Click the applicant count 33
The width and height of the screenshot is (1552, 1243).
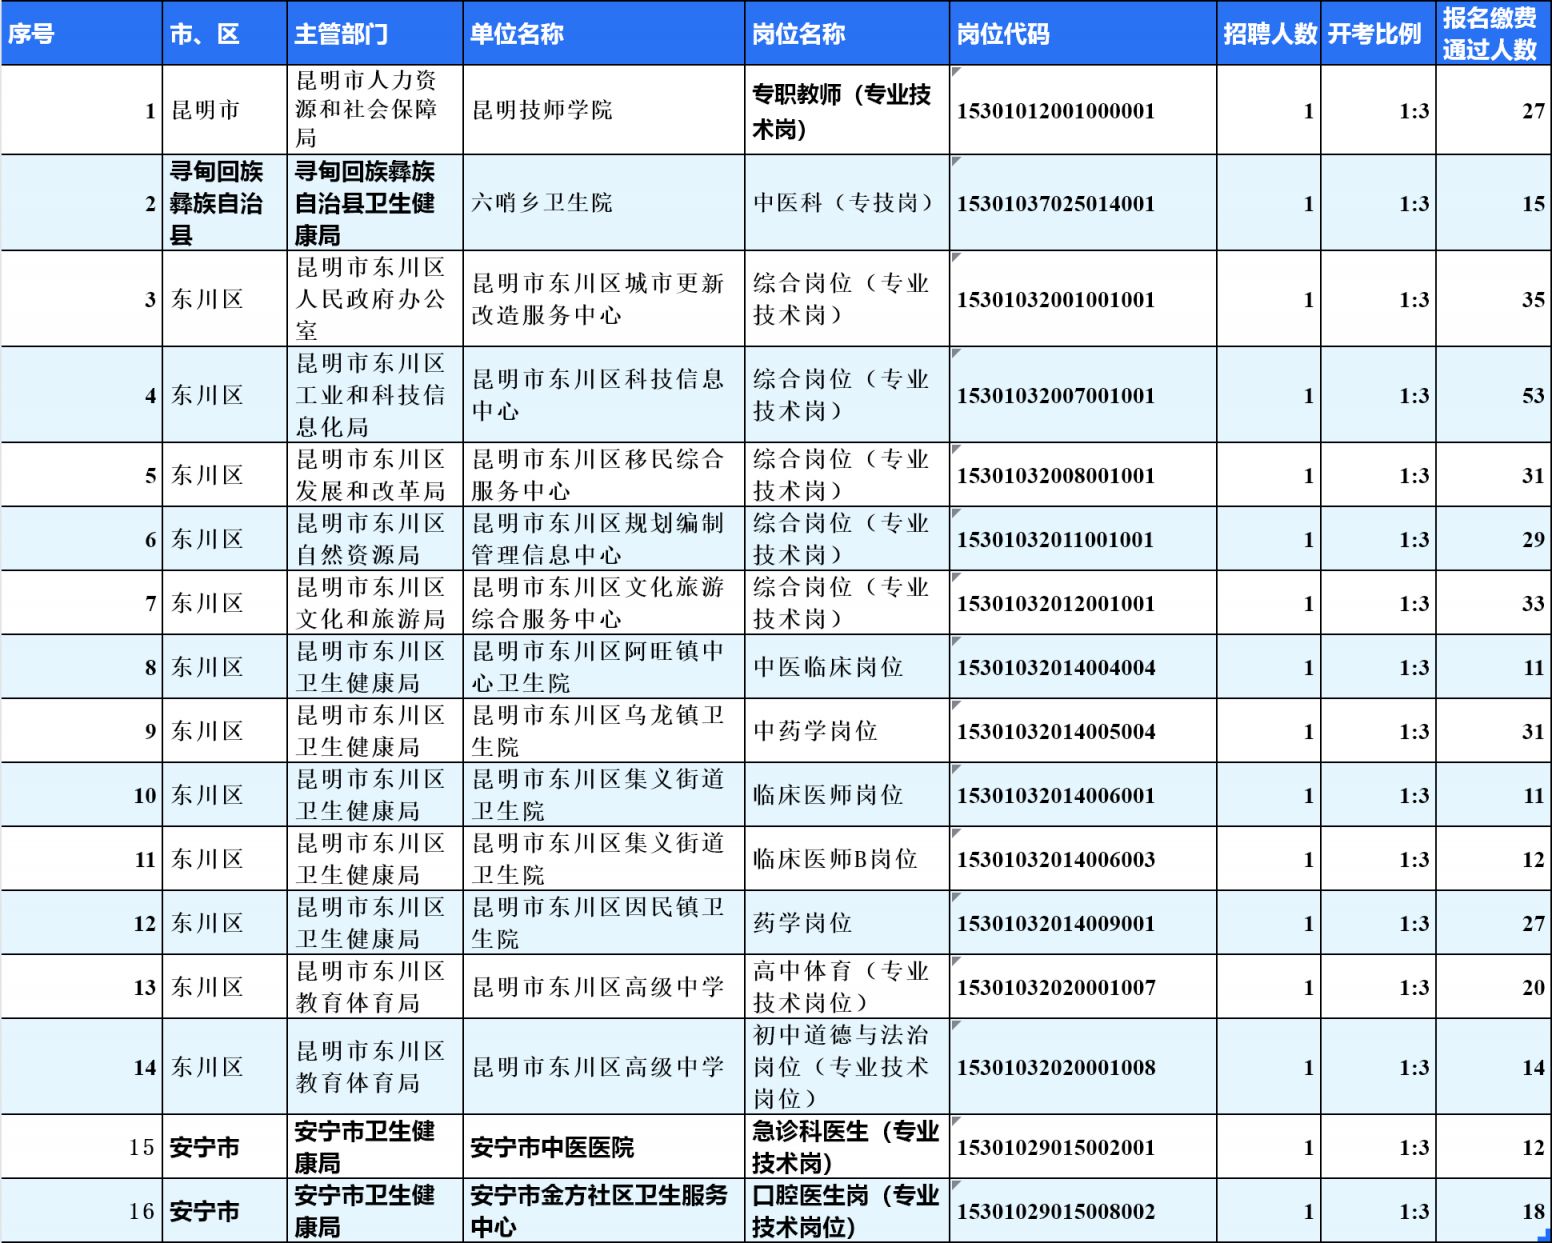click(x=1494, y=603)
